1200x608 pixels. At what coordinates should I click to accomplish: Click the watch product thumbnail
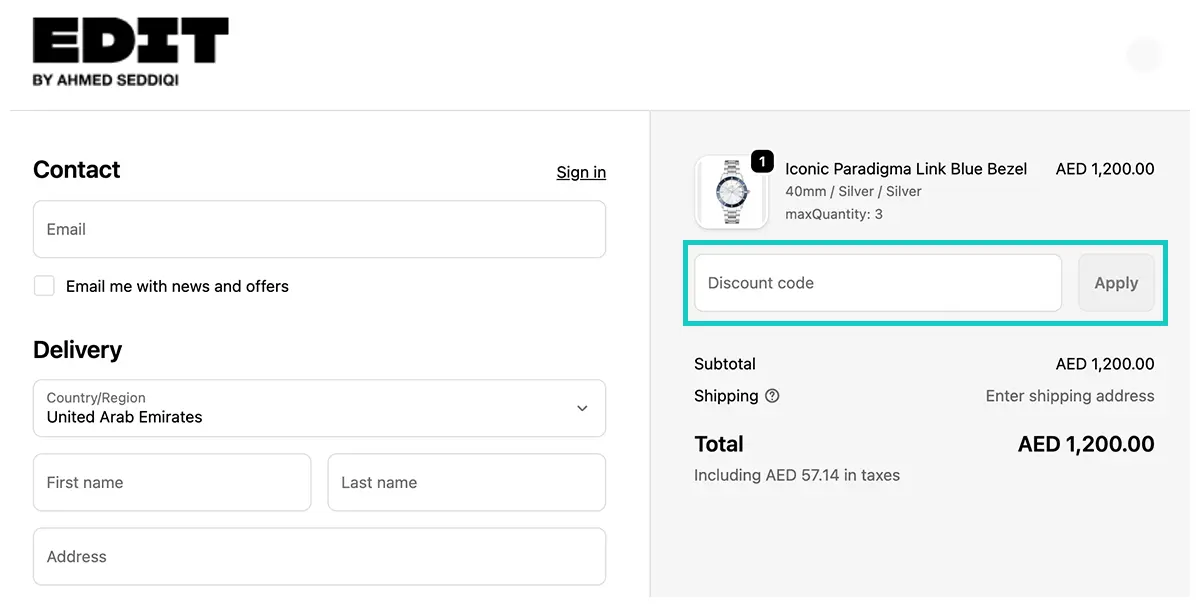point(731,192)
